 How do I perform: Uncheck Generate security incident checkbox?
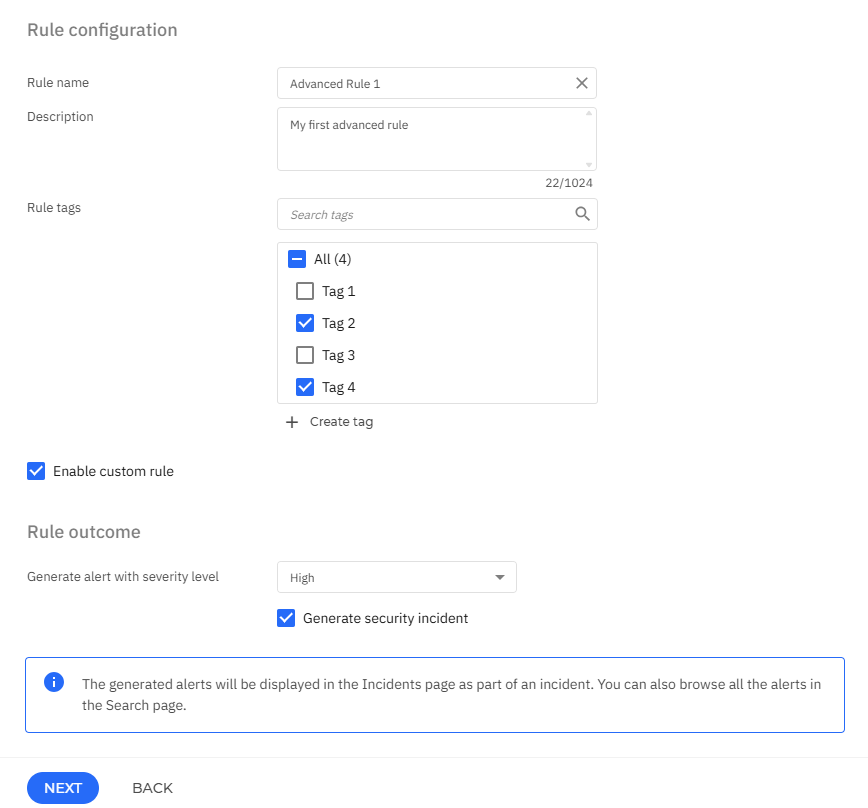(x=286, y=618)
